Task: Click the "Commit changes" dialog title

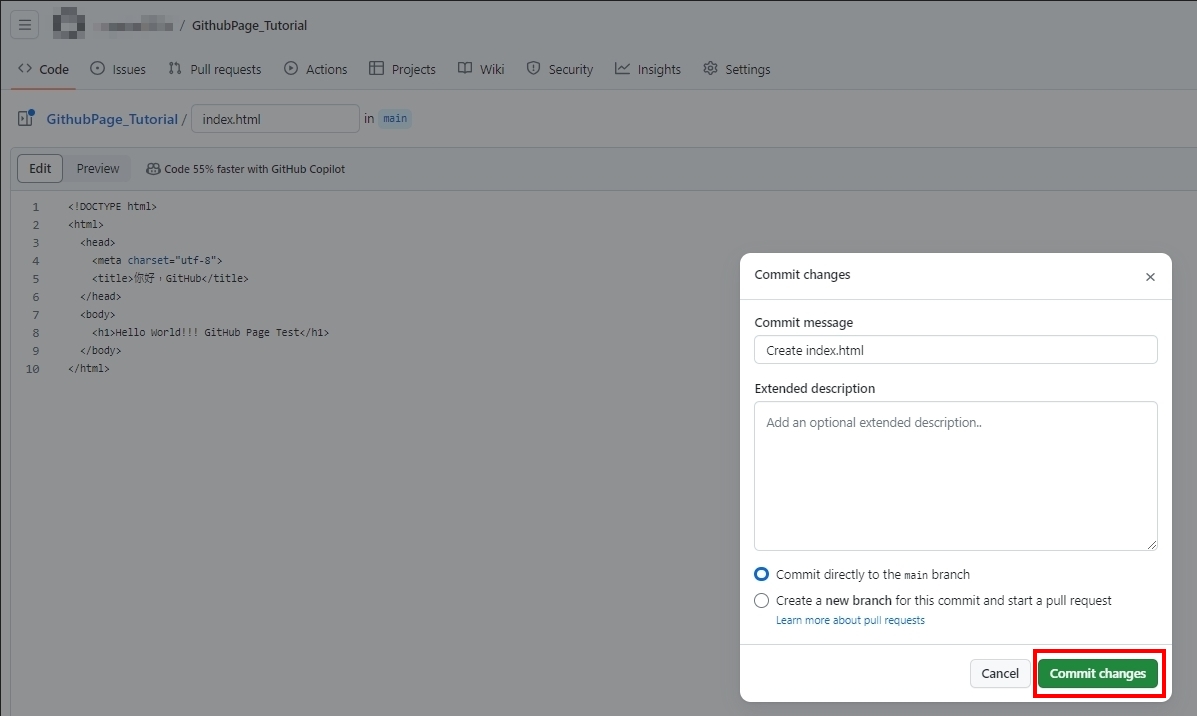Action: [802, 274]
